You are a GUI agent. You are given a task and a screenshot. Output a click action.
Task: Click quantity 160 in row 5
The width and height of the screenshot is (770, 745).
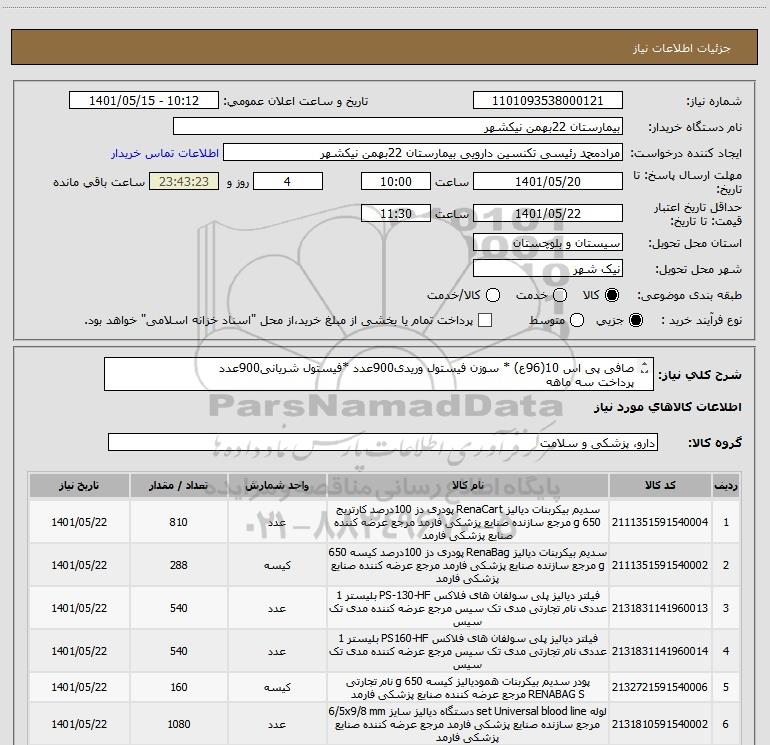[178, 688]
